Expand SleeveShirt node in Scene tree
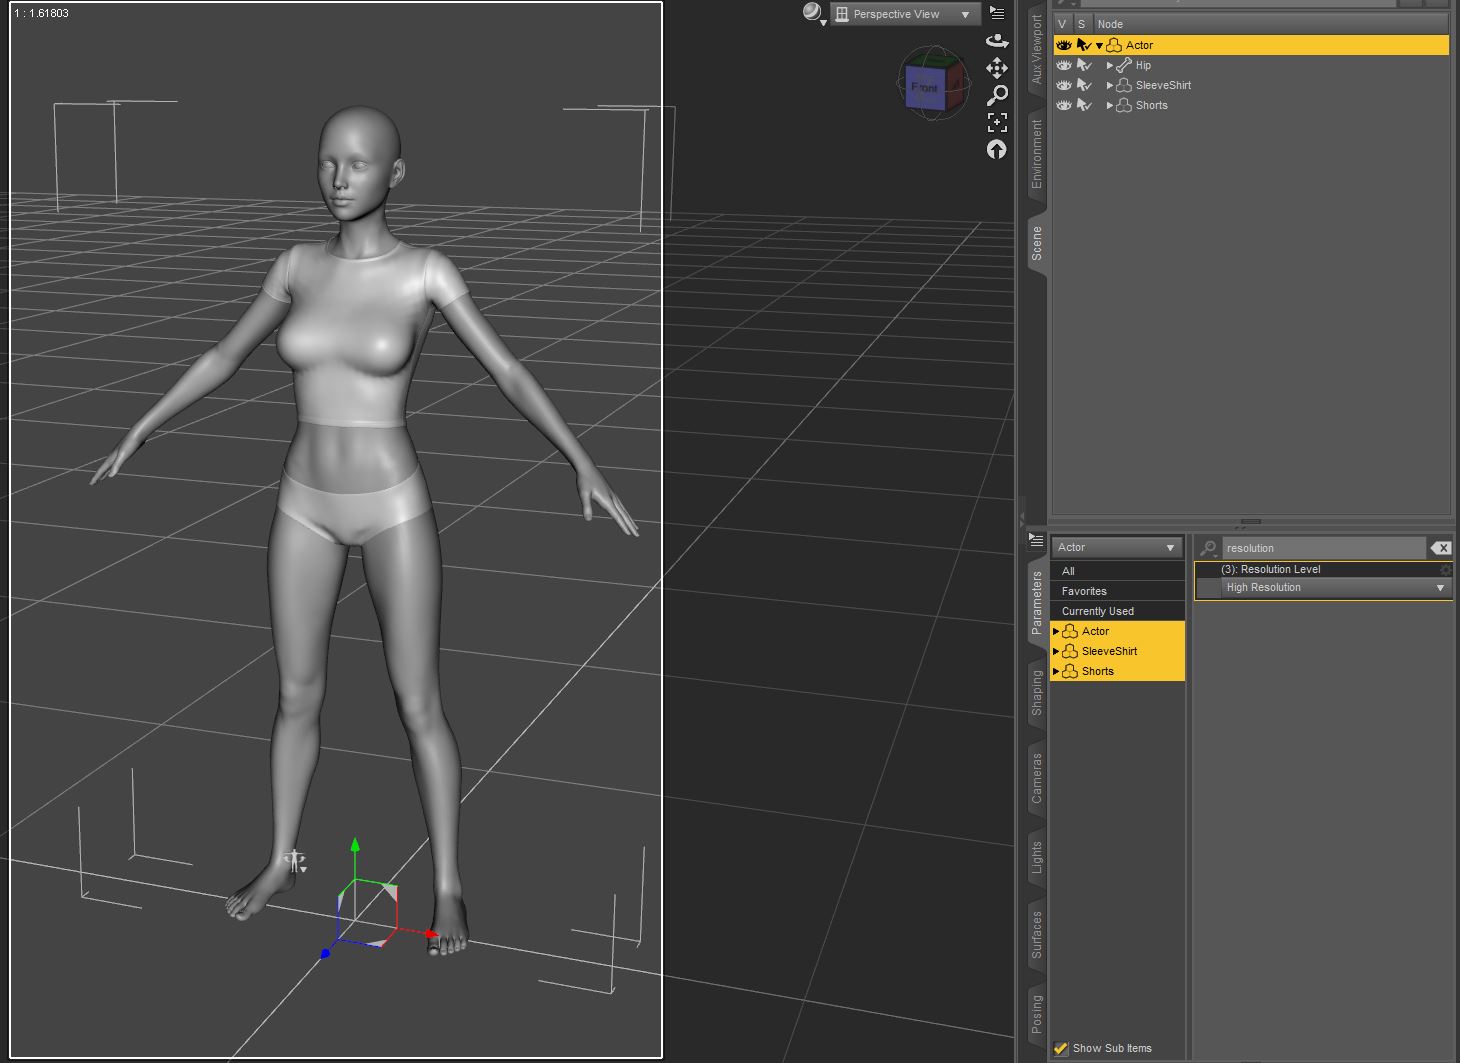Viewport: 1460px width, 1063px height. pos(1109,85)
